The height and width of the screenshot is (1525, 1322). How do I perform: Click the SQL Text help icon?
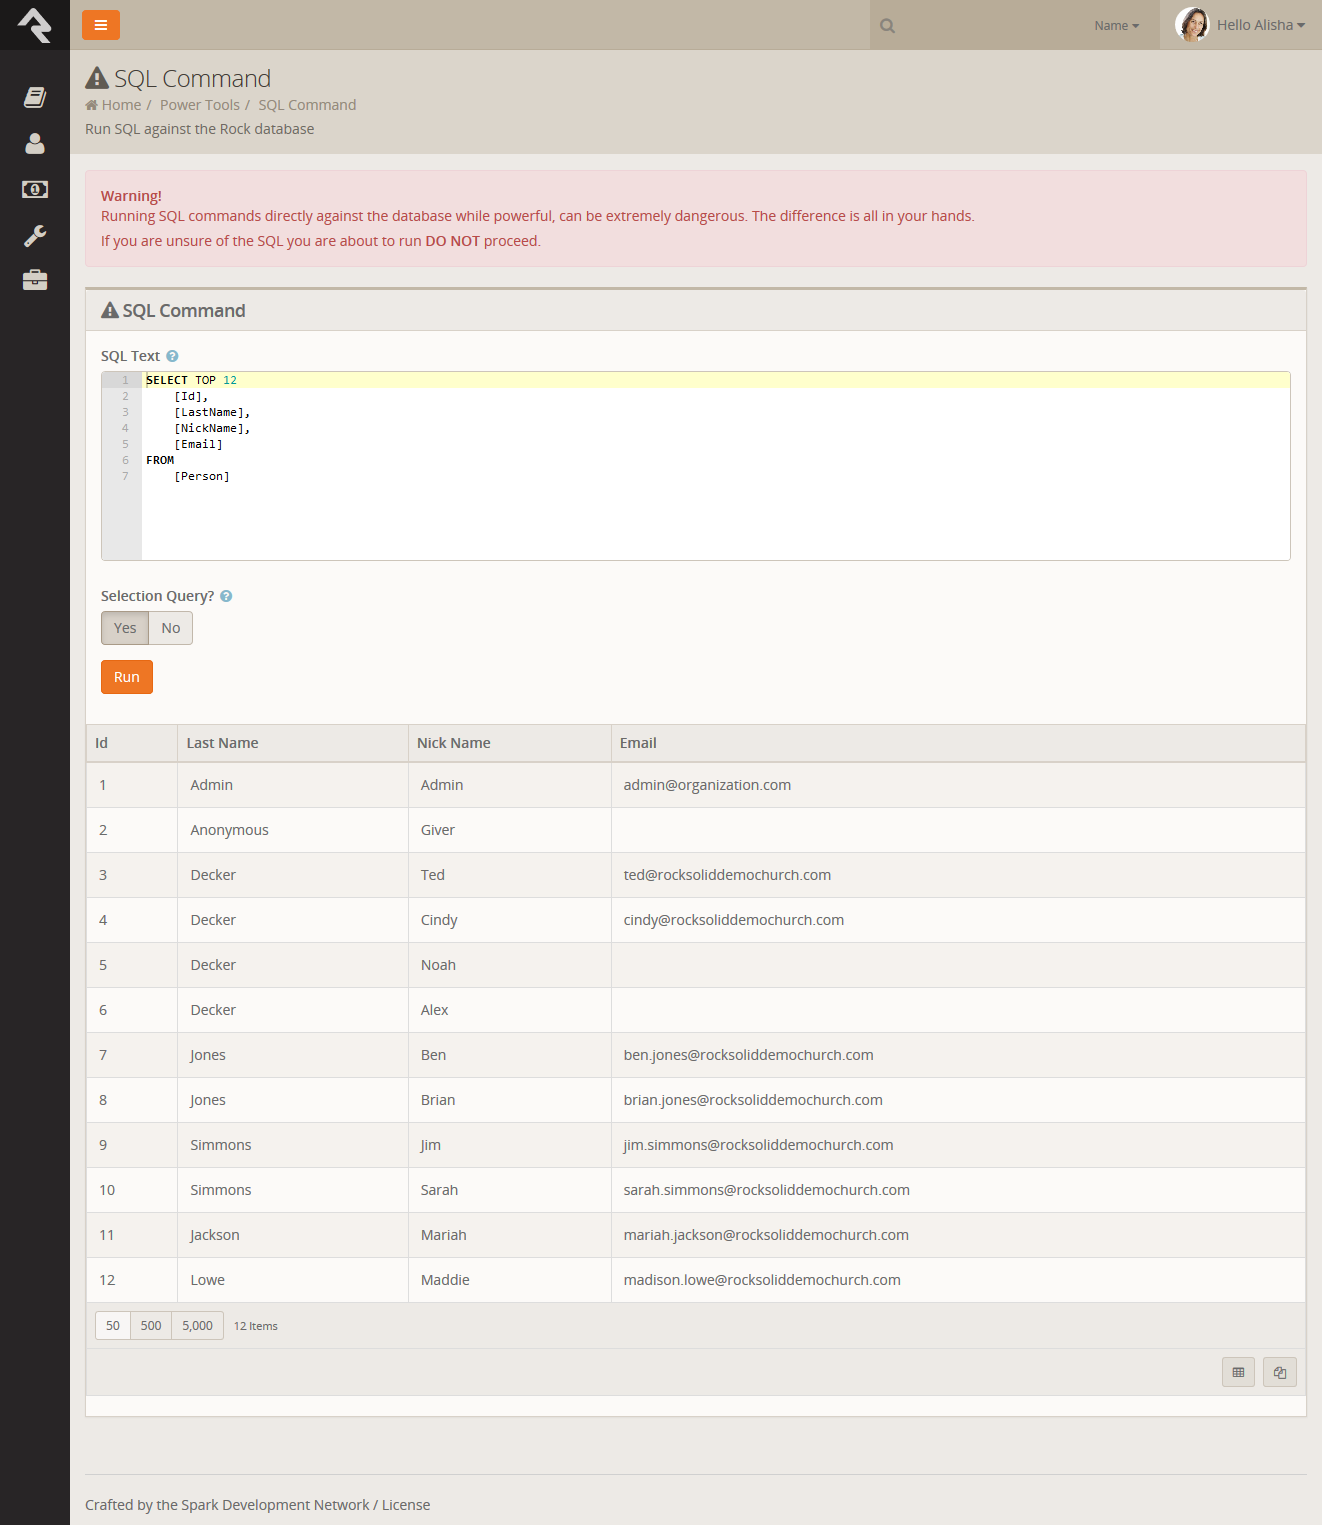point(172,356)
